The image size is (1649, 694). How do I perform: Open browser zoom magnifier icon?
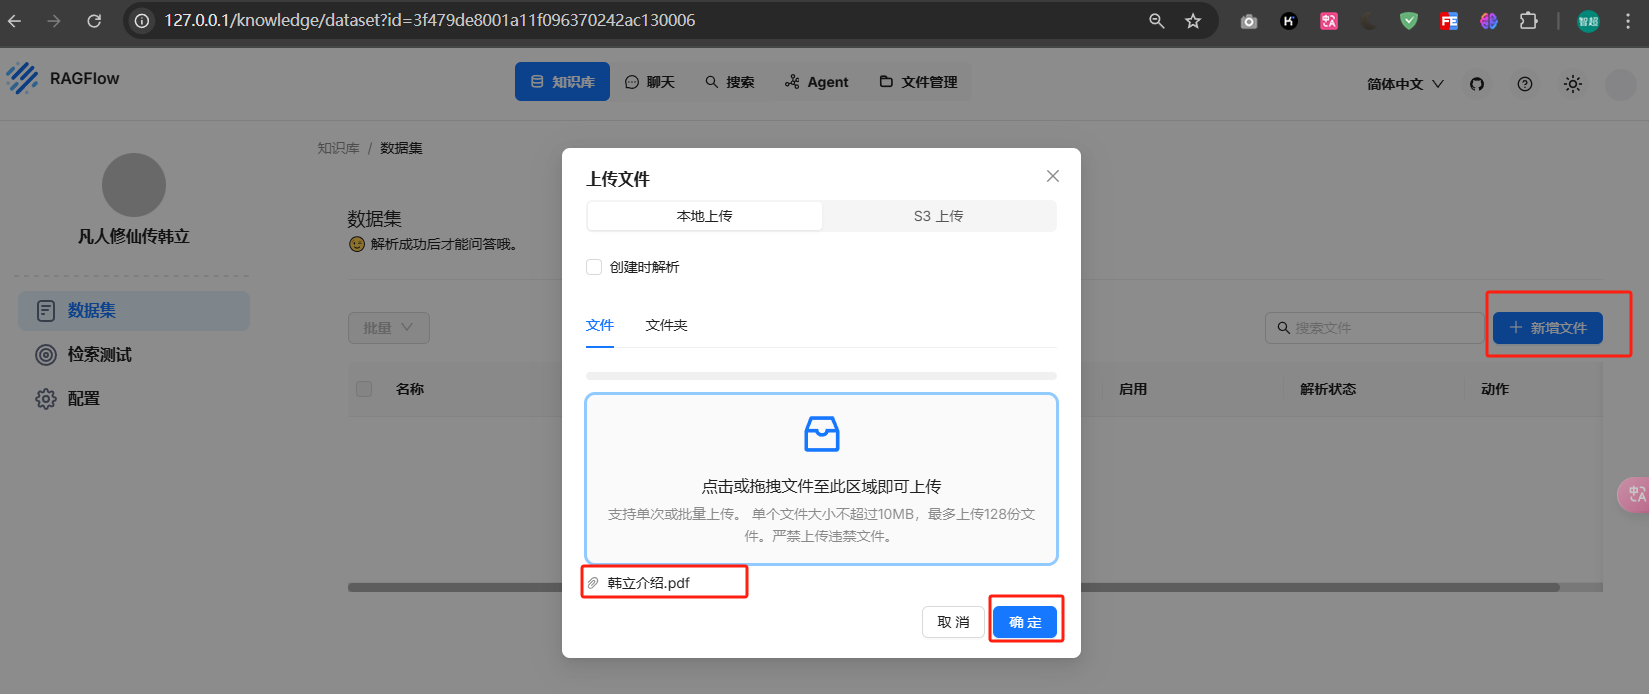[x=1157, y=20]
